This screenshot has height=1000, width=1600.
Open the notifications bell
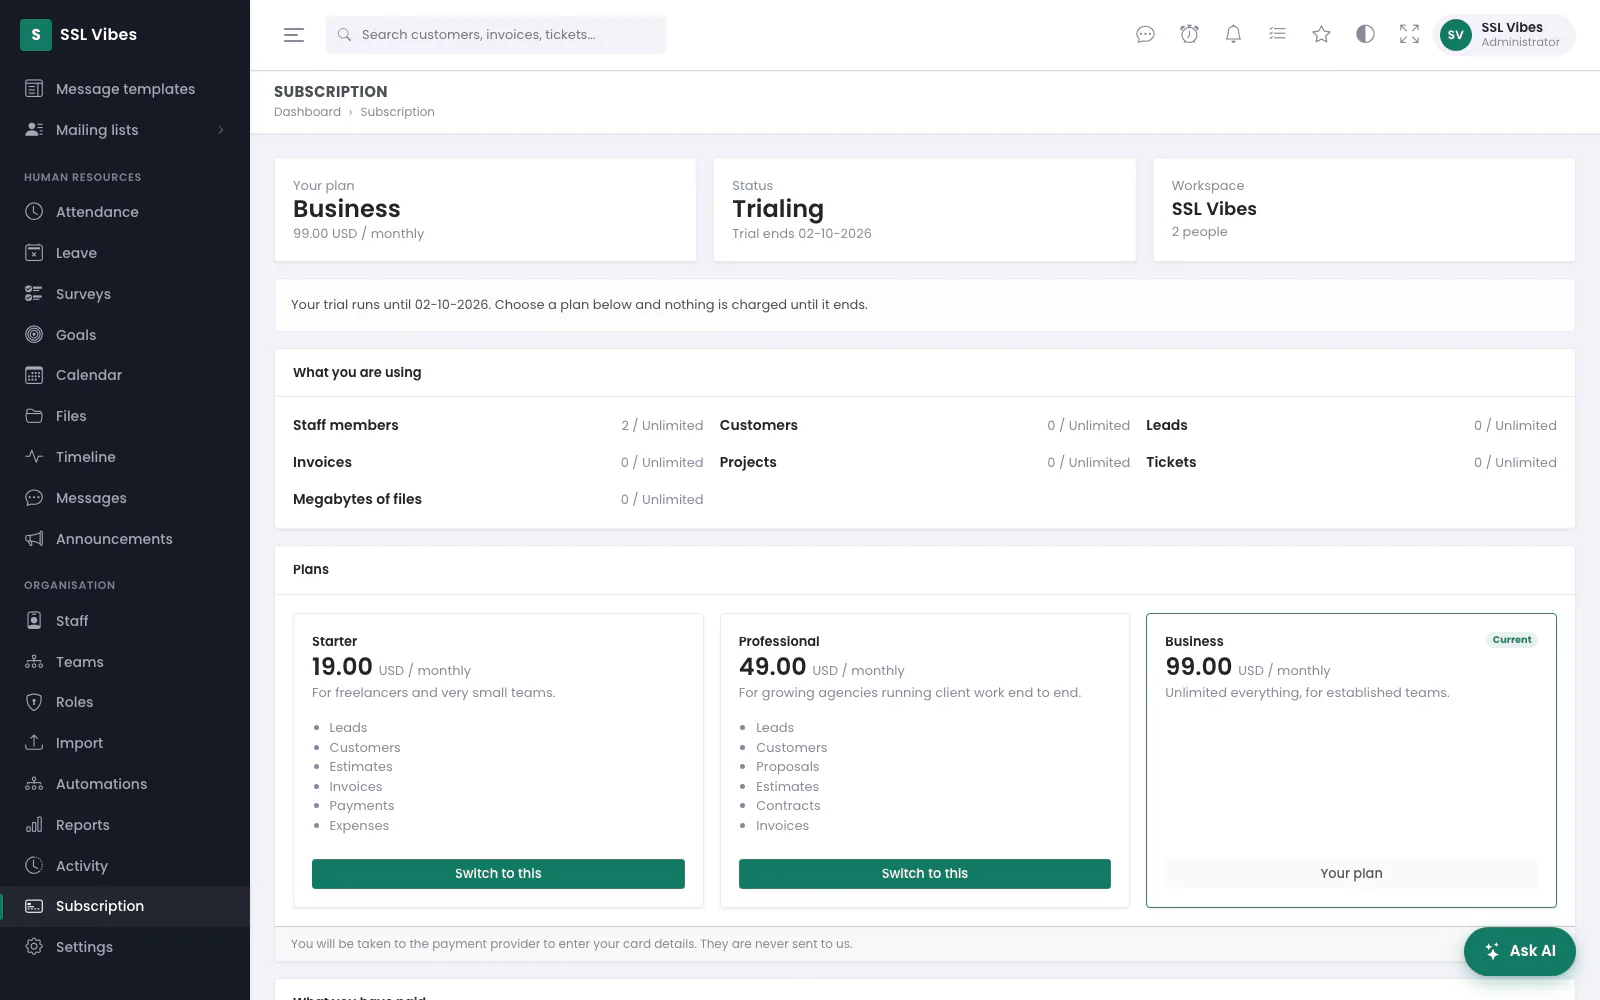click(x=1233, y=35)
